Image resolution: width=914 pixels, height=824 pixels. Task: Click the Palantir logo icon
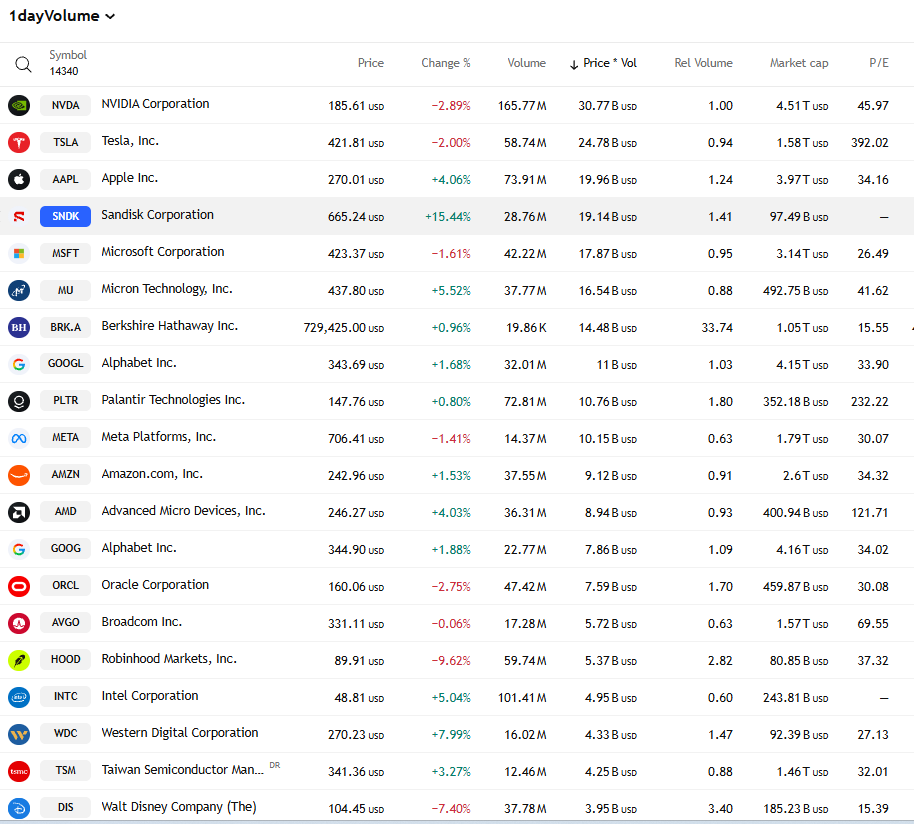(19, 402)
